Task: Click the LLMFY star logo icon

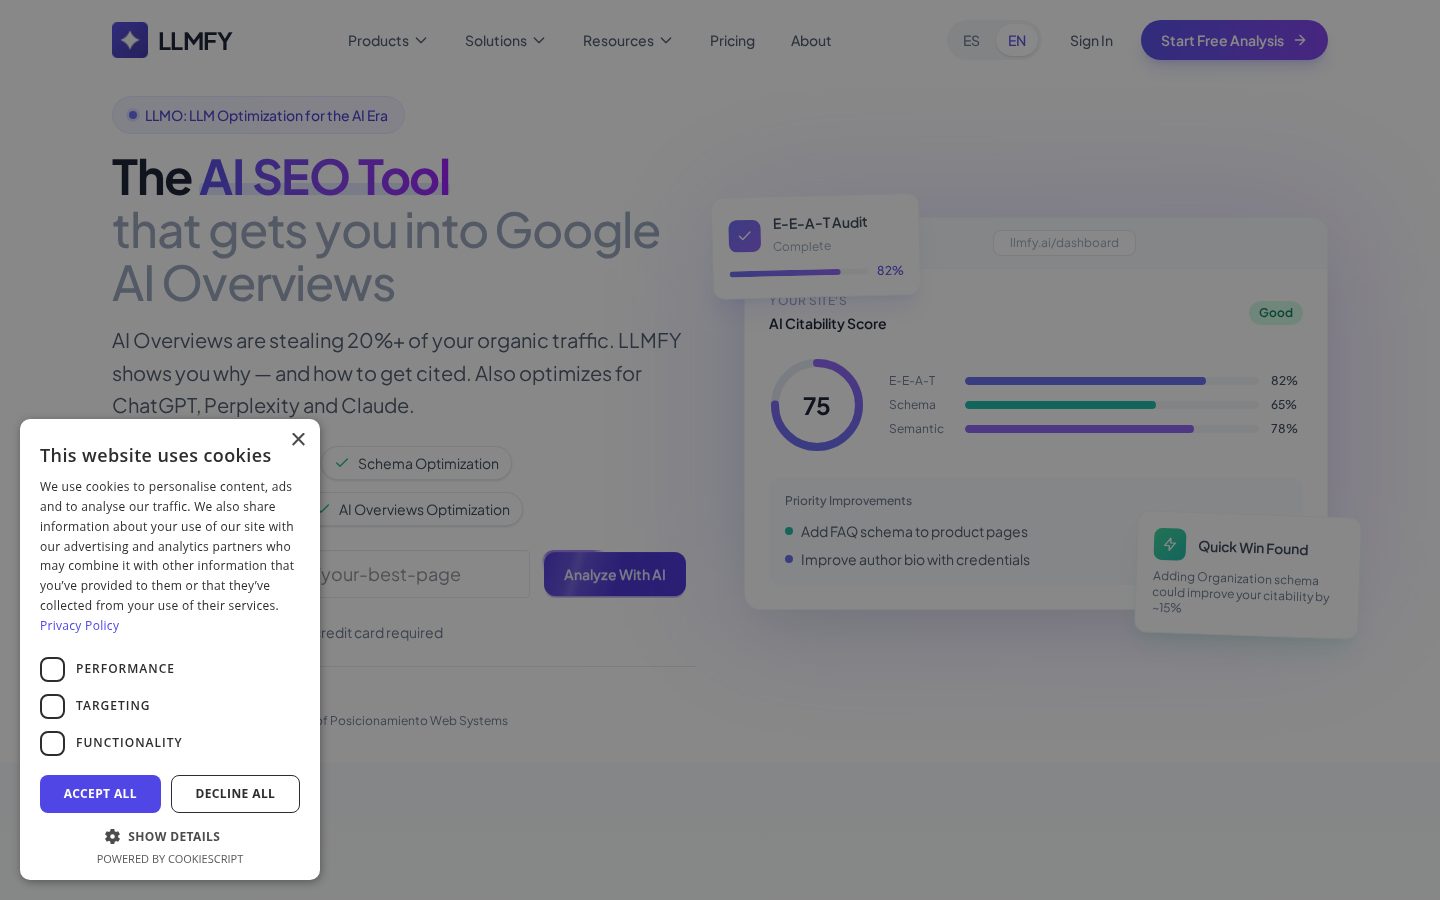Action: (x=130, y=40)
